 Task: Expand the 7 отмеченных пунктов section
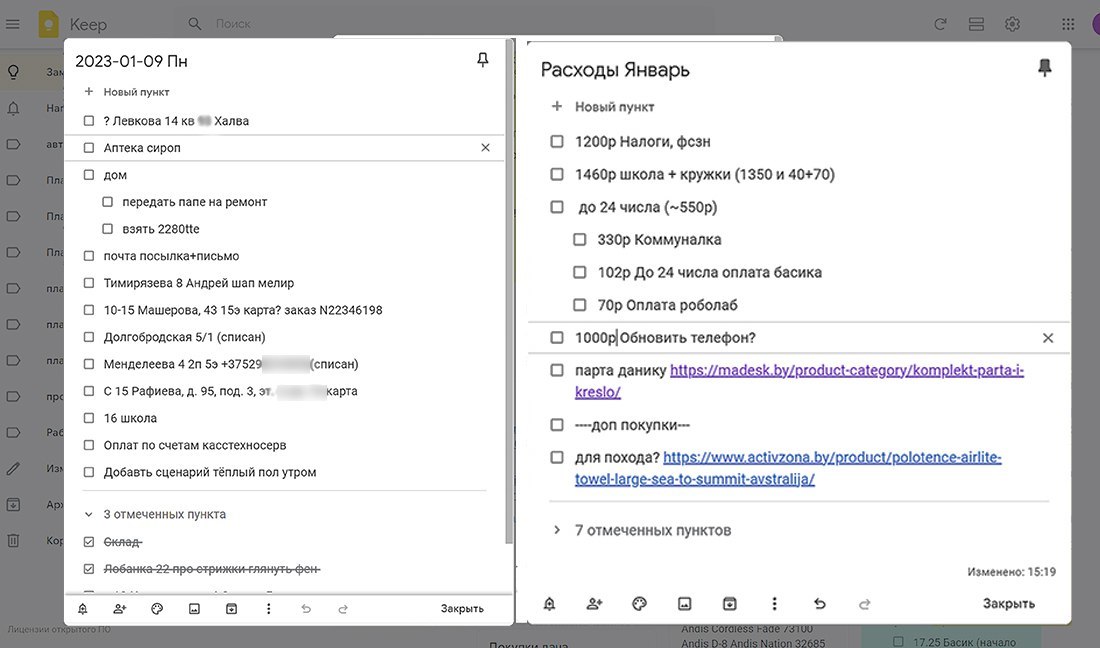click(x=557, y=530)
